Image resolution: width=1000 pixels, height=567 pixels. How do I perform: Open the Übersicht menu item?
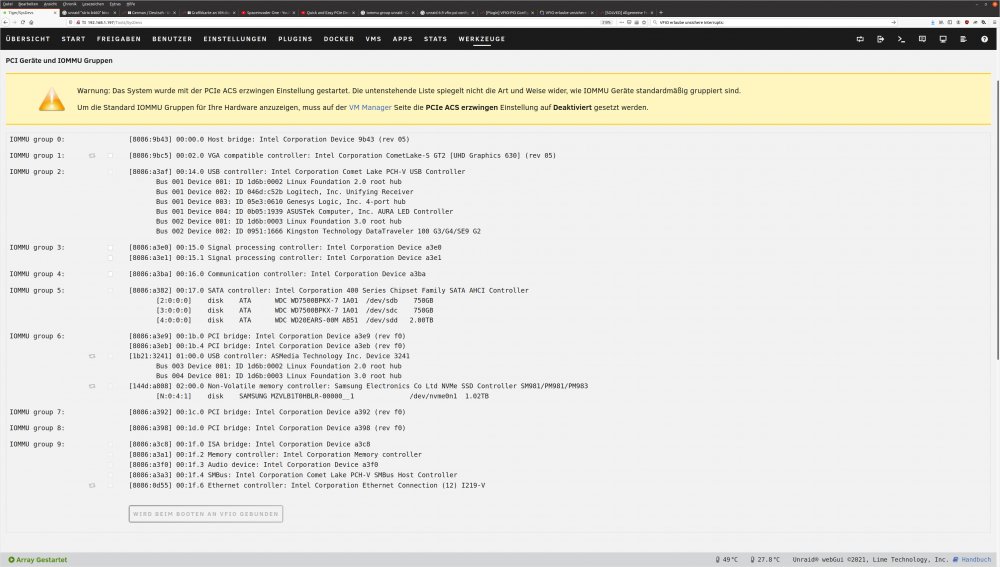(x=27, y=39)
